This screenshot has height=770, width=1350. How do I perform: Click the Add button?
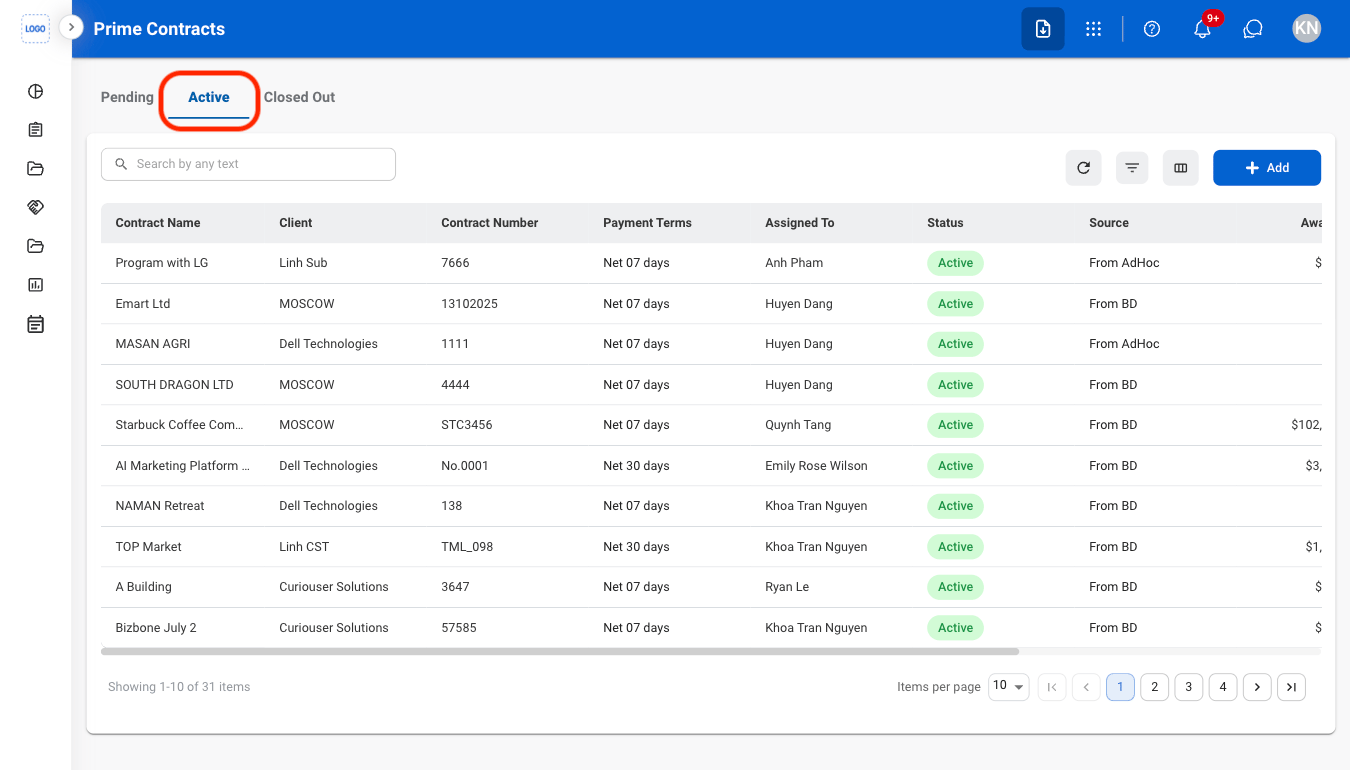click(x=1267, y=168)
